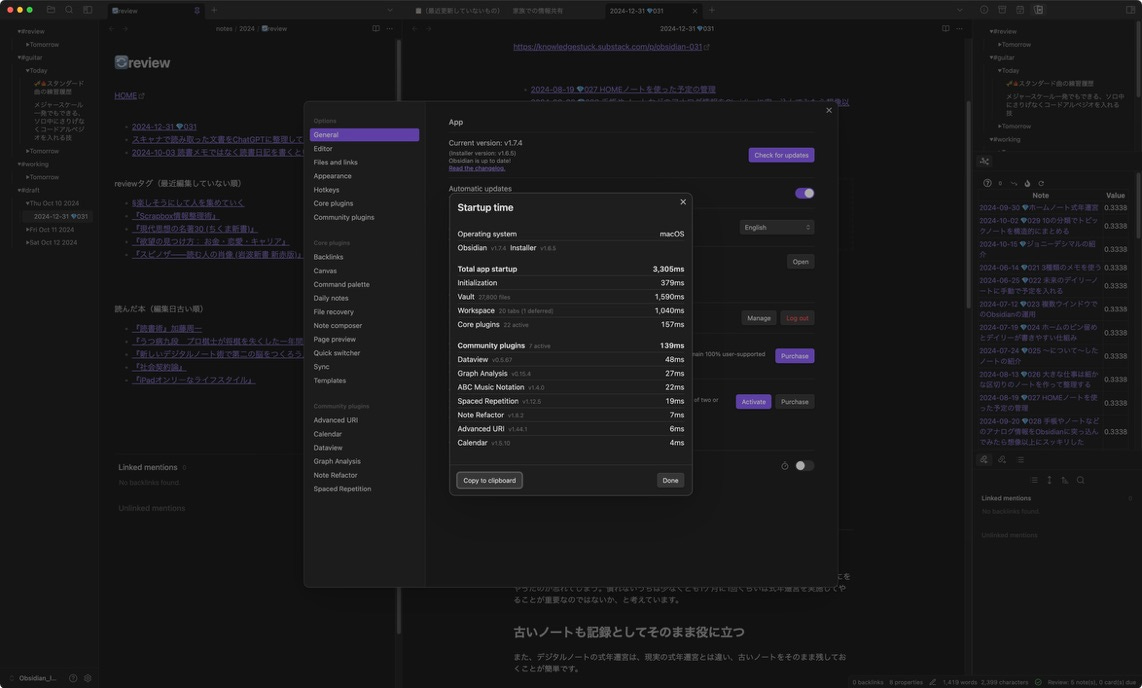Open the HOME link in review note
The image size is (1142, 688).
click(x=125, y=95)
